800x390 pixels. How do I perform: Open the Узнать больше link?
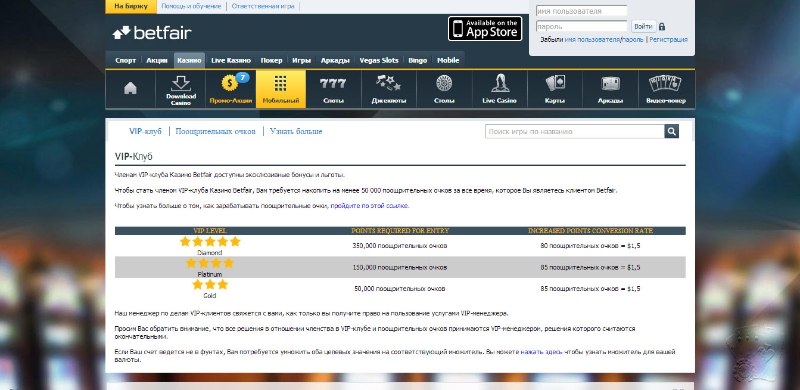point(296,131)
